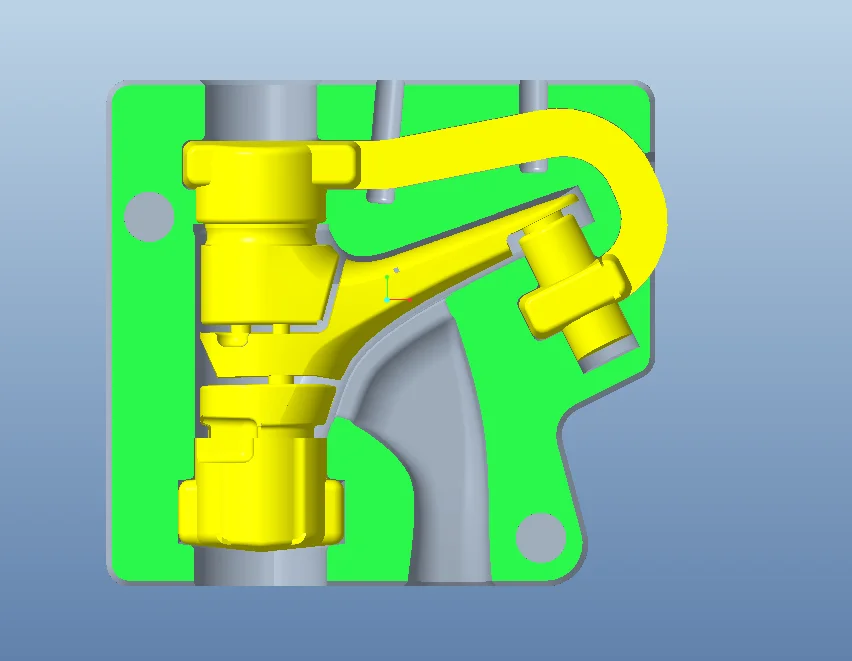Click the upper-left gray circular hole in the green plate

149,216
